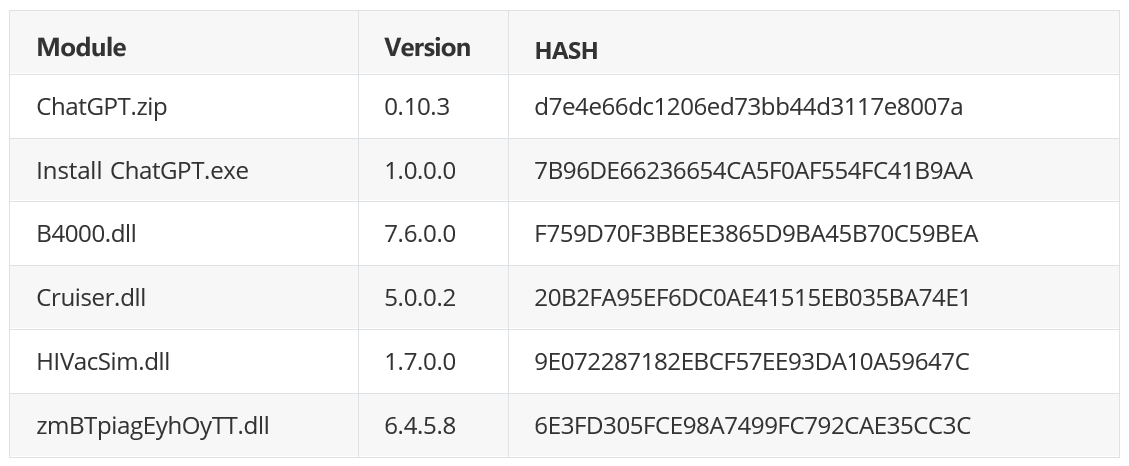
Task: Click version 6.4.5.8 cell
Action: pyautogui.click(x=420, y=426)
